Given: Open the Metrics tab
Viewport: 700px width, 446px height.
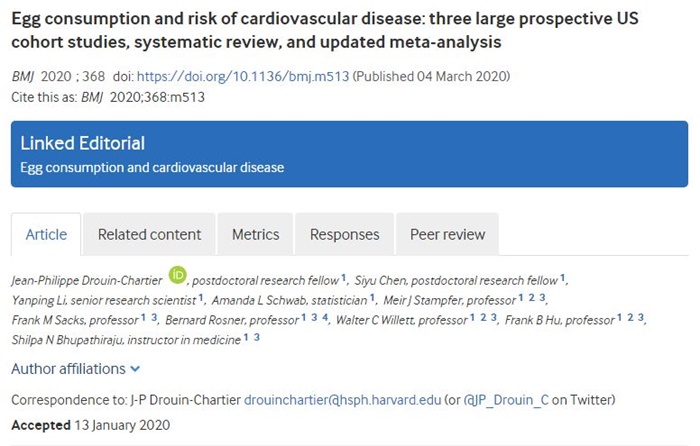Looking at the screenshot, I should [255, 235].
